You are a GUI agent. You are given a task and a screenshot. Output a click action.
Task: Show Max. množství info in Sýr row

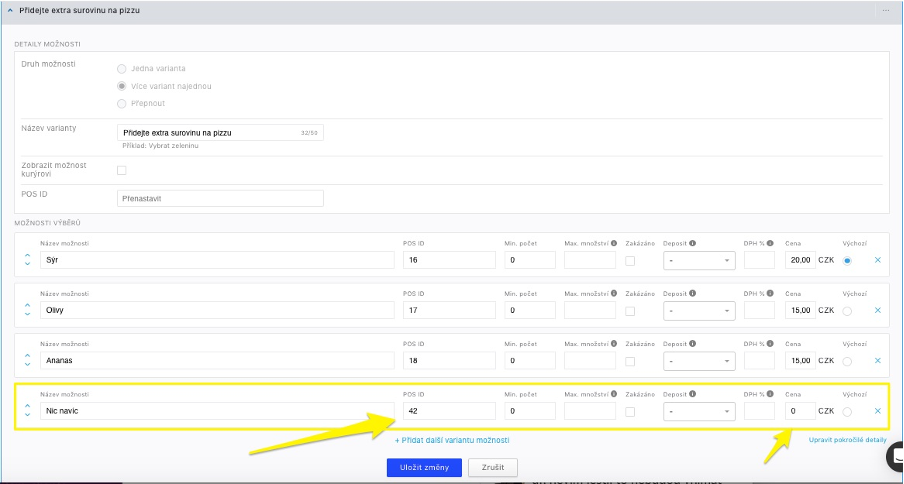click(x=614, y=243)
